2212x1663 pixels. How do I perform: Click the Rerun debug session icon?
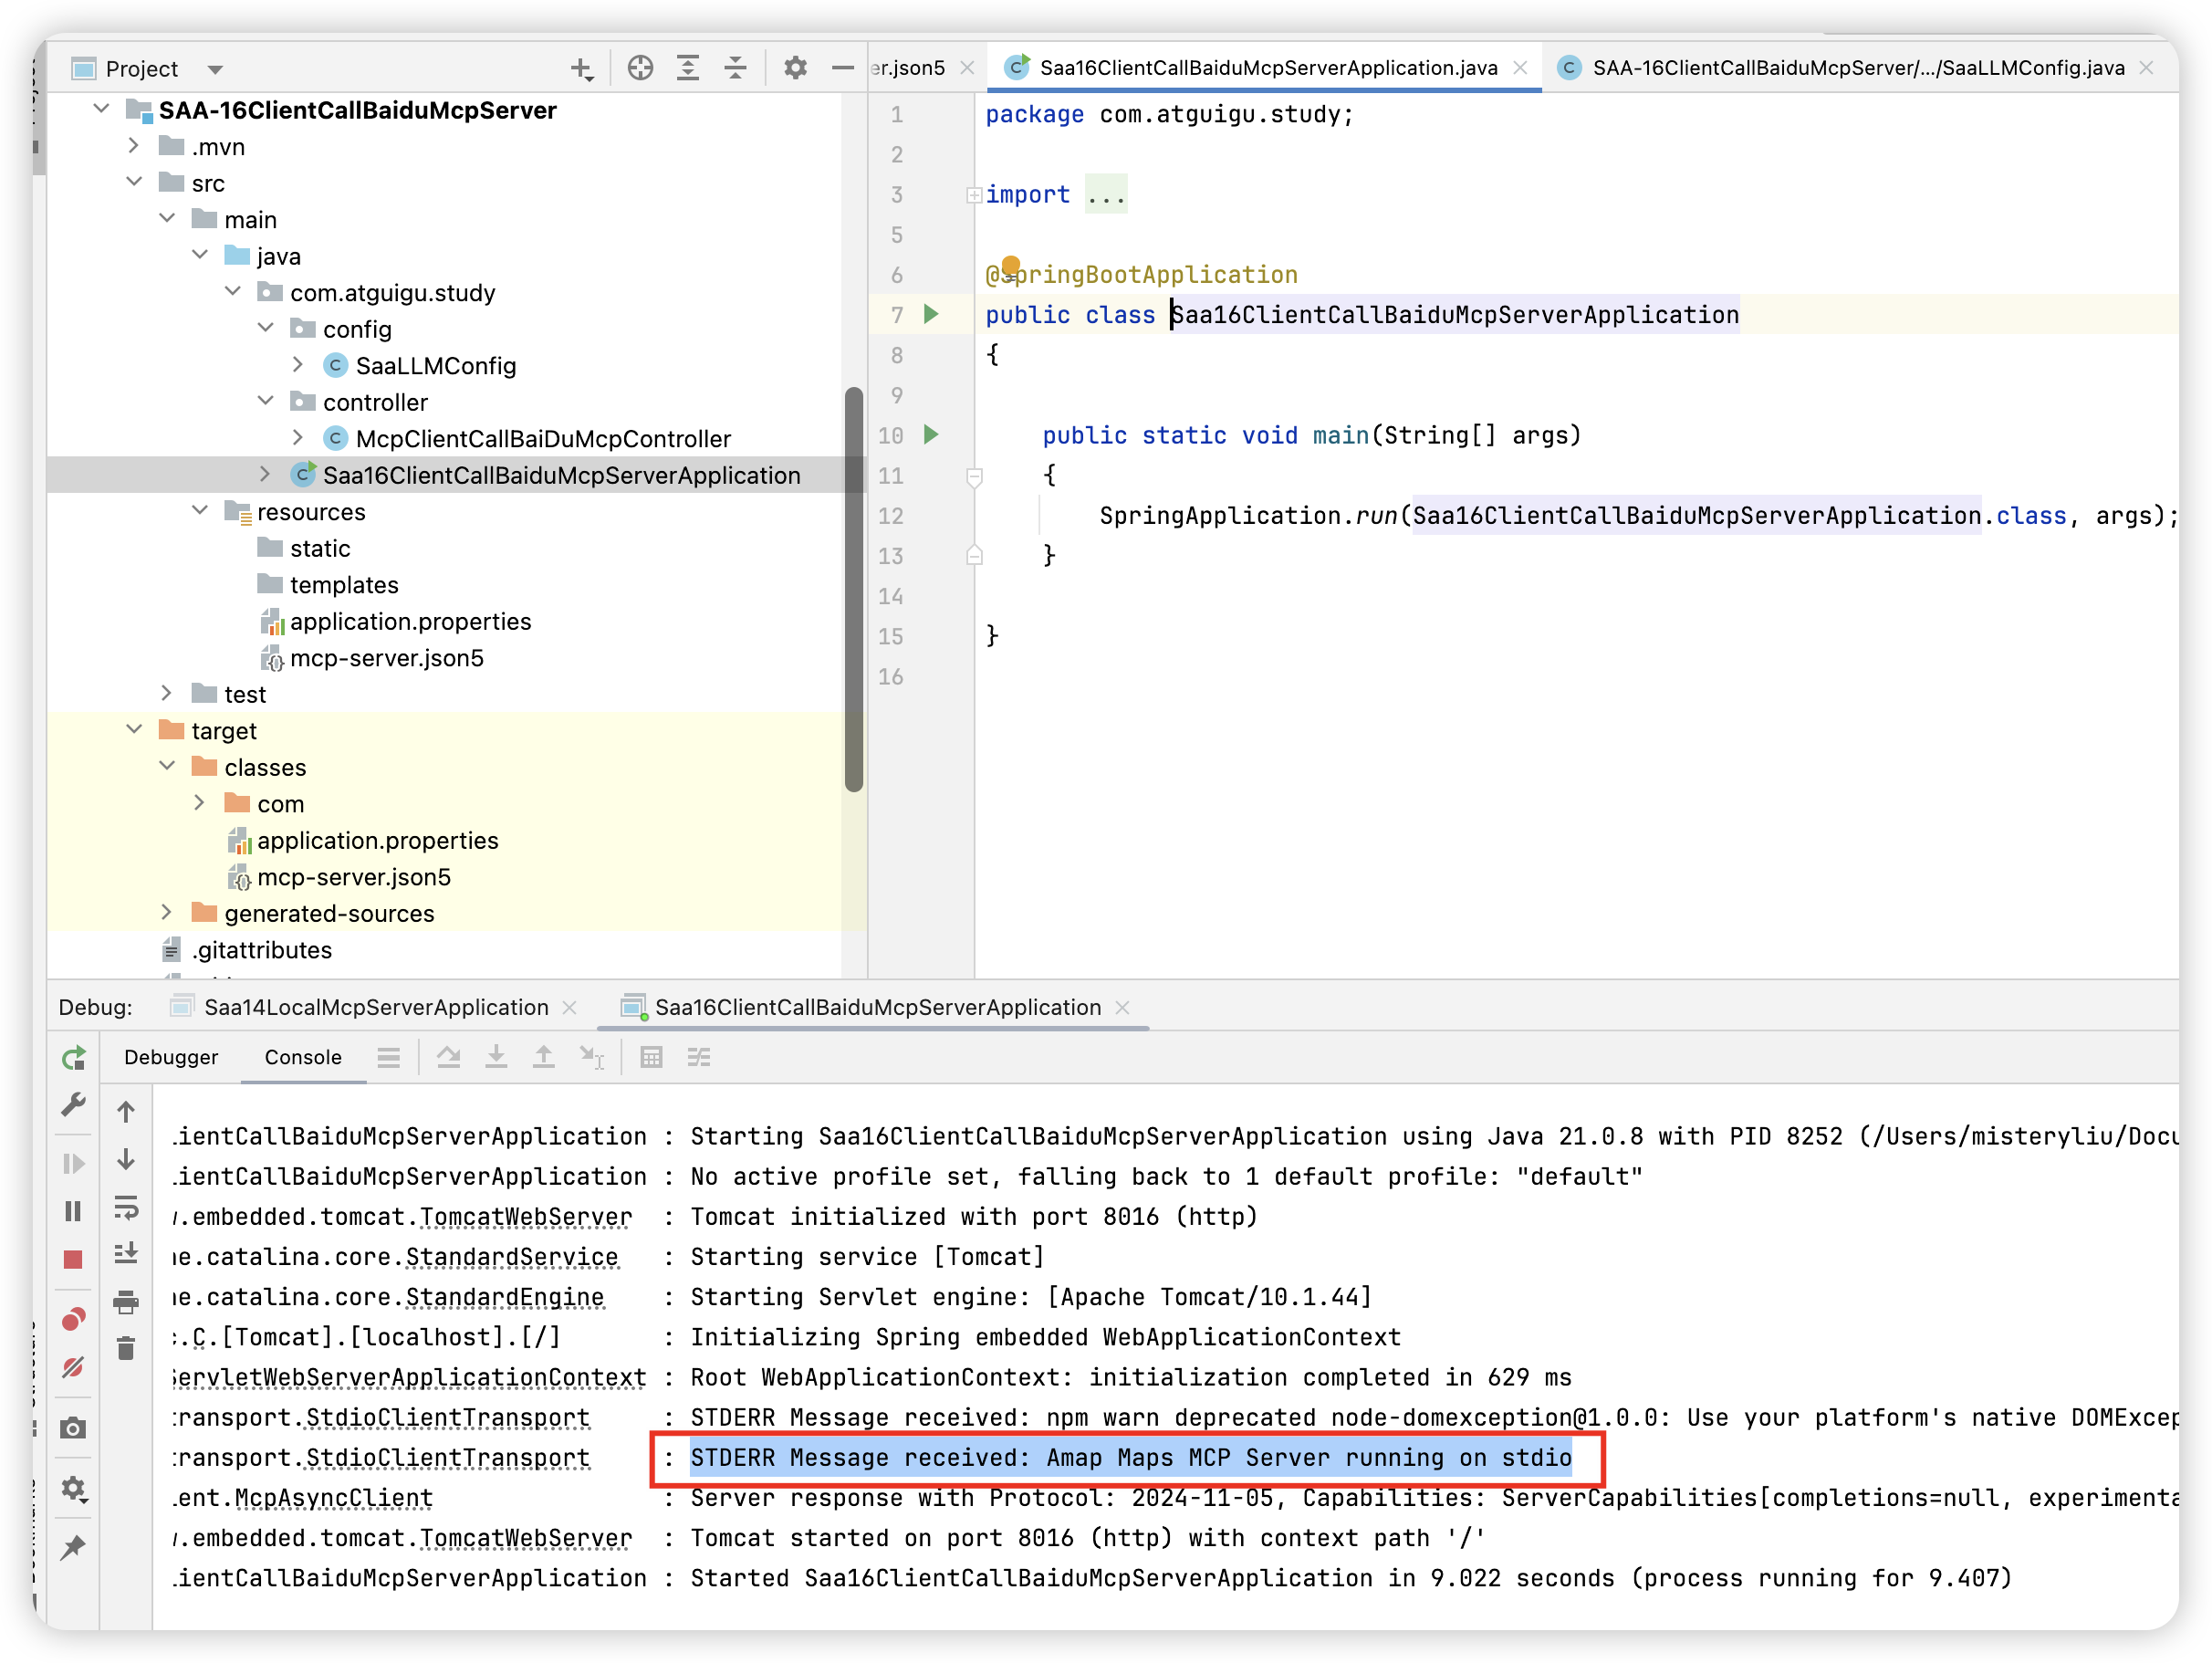click(73, 1058)
